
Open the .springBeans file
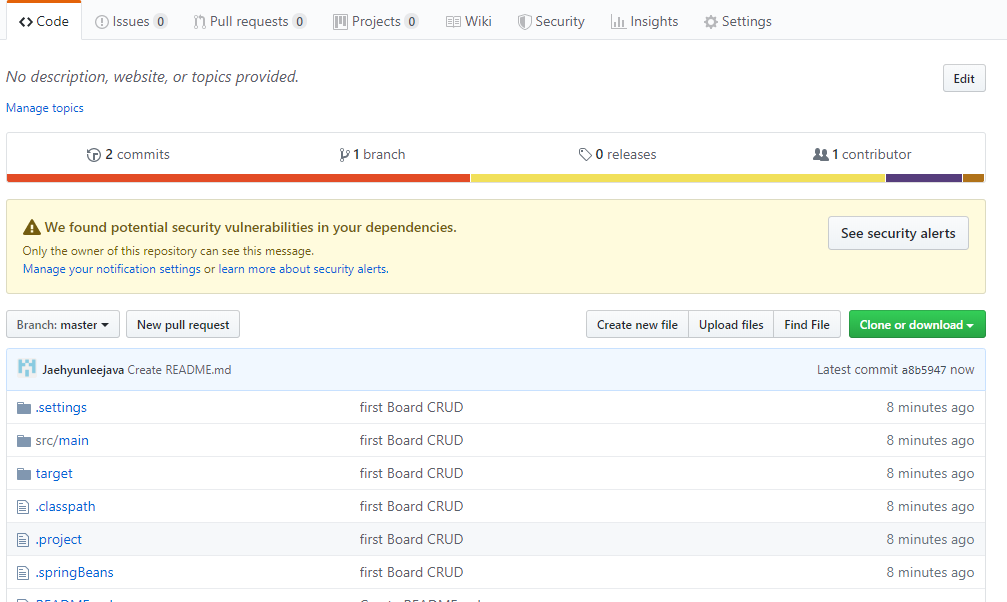pos(74,572)
